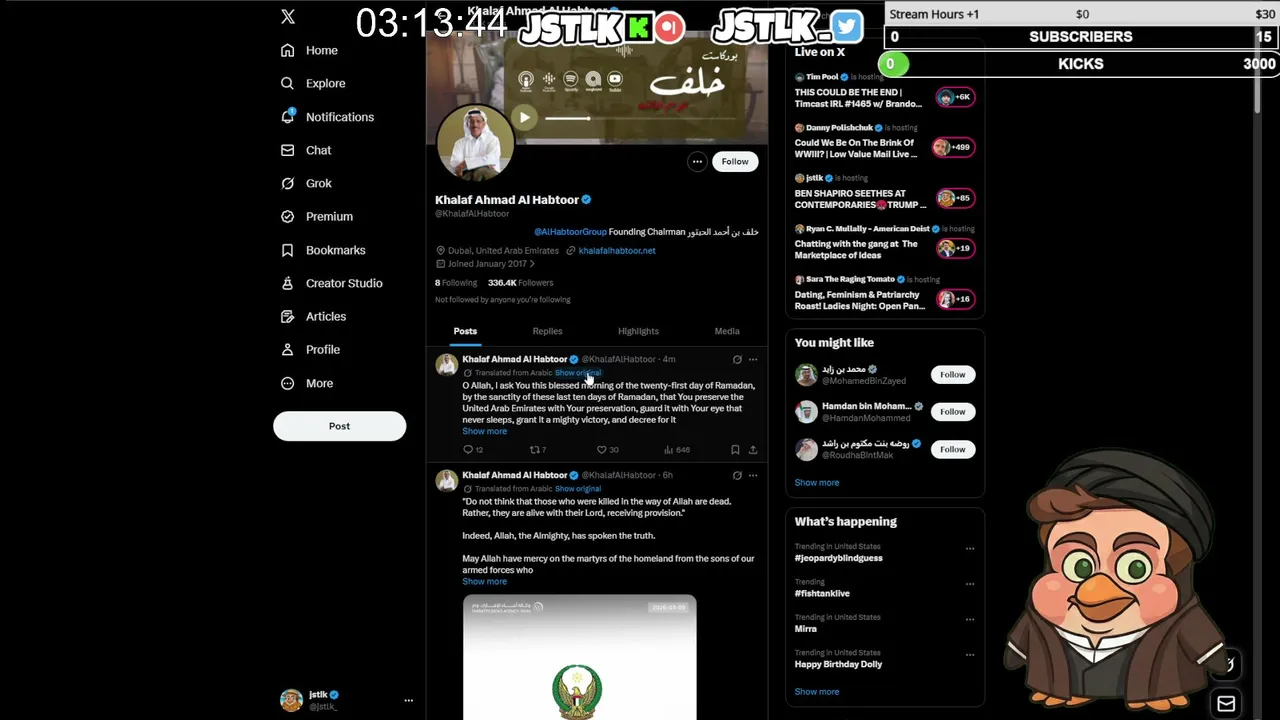Open Sara The Raging Tomato's live listing
This screenshot has height=720, width=1280.
pyautogui.click(x=884, y=295)
